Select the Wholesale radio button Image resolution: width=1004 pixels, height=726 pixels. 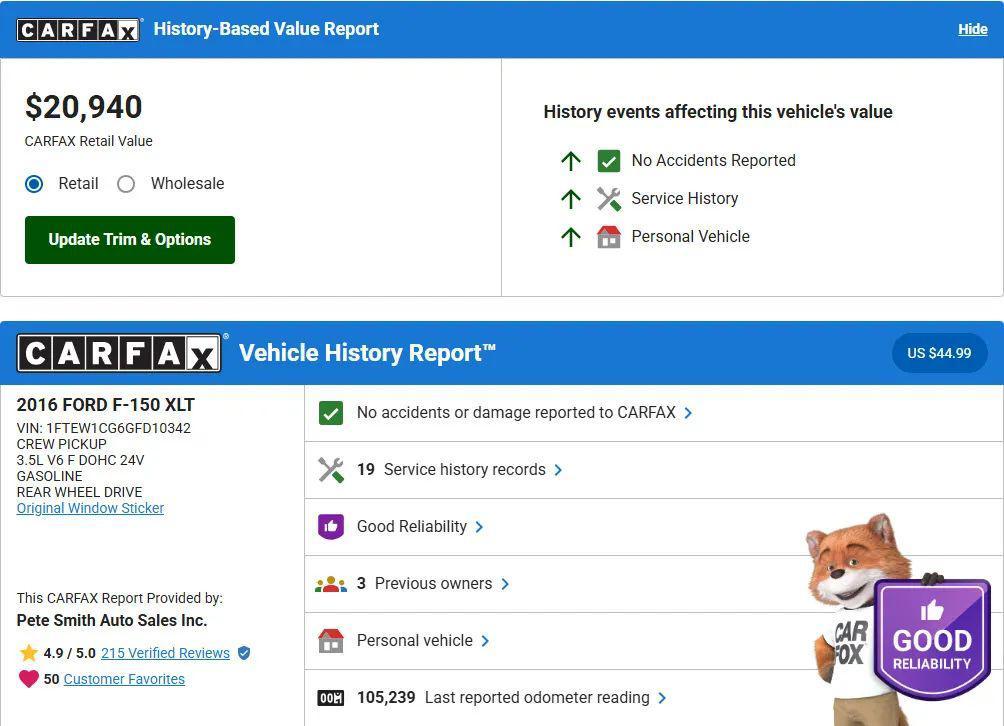coord(127,184)
